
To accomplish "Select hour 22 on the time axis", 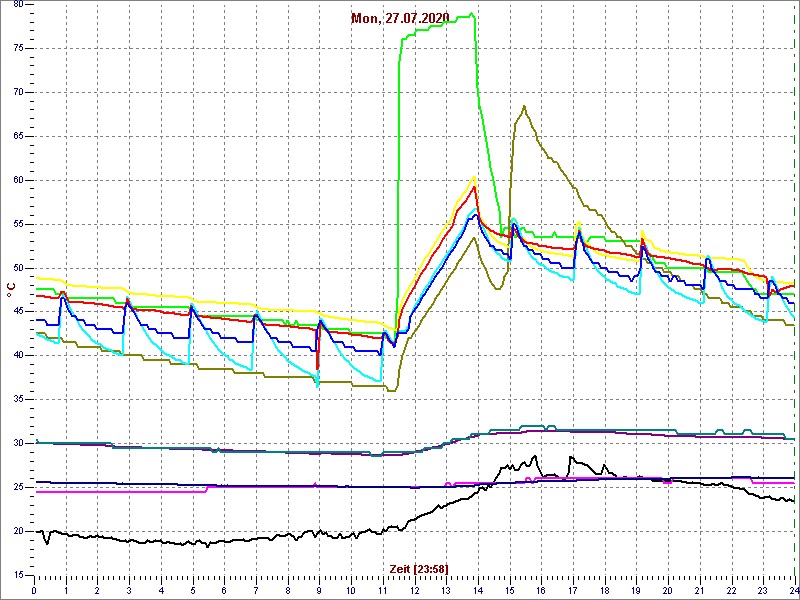I will (731, 589).
